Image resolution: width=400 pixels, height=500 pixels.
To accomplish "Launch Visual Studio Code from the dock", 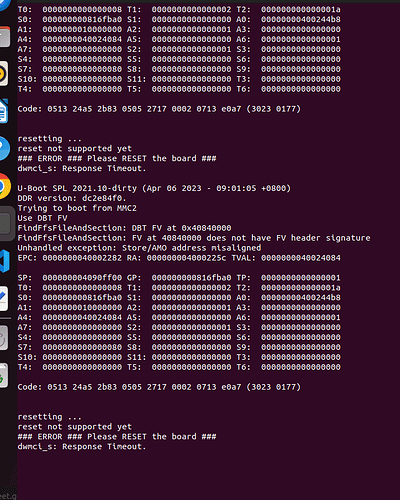I will click(5, 261).
